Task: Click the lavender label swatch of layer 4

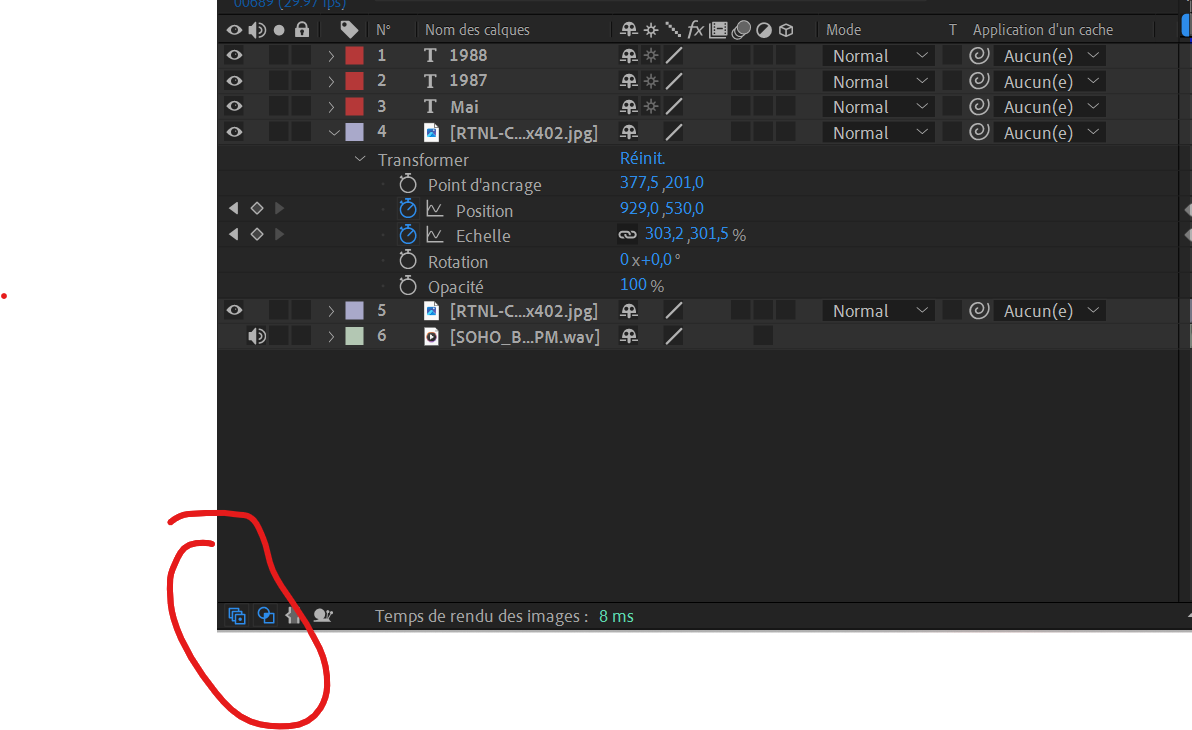Action: pyautogui.click(x=354, y=132)
